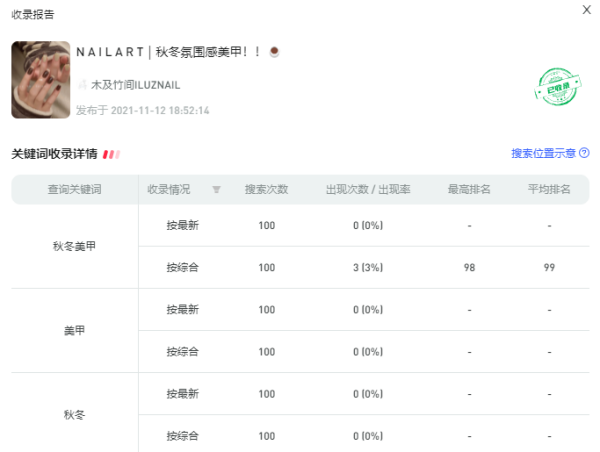Click the 出现次数 / 出现率 column header
This screenshot has height=452, width=600.
368,189
